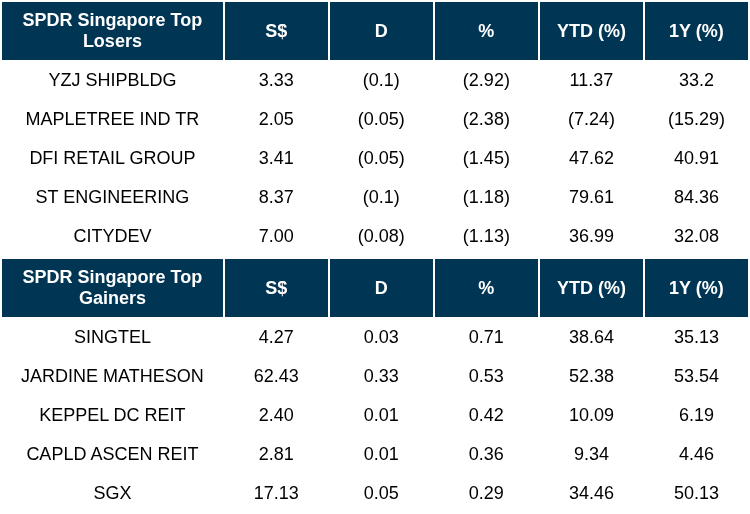Select the CITYDEV stock name
This screenshot has width=750, height=514.
pyautogui.click(x=112, y=236)
